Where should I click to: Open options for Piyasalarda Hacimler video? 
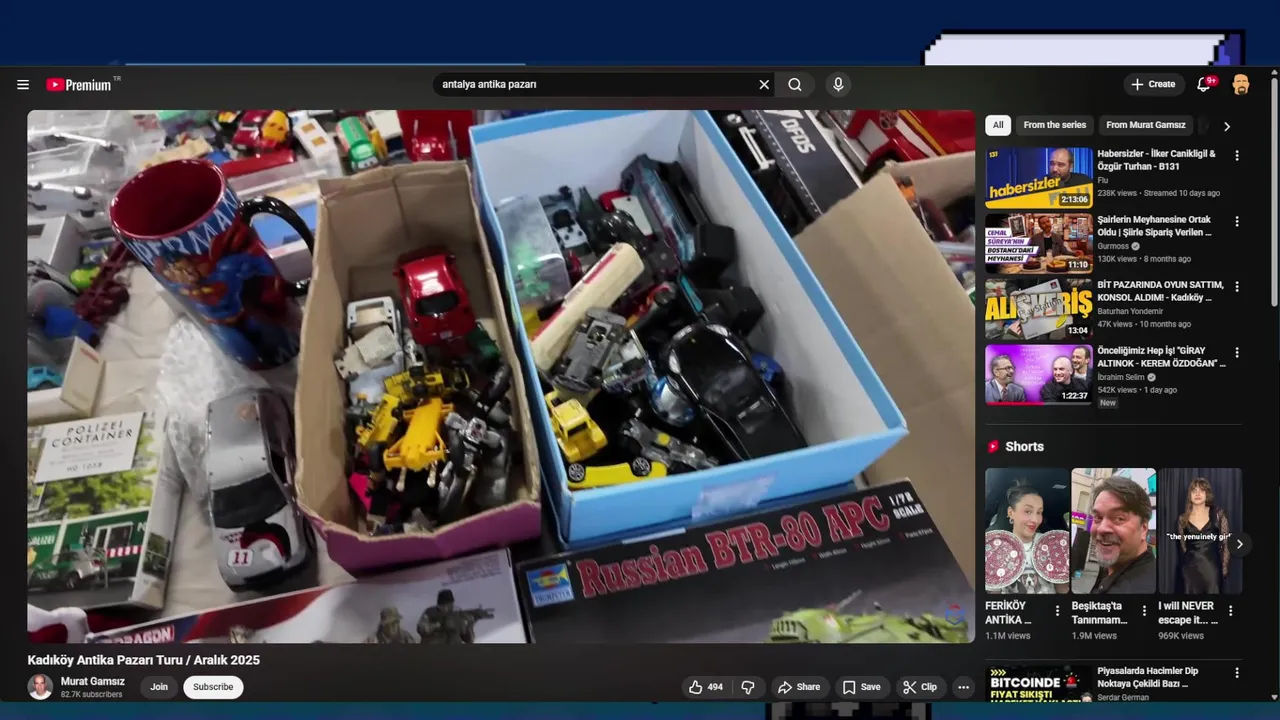click(x=1237, y=673)
